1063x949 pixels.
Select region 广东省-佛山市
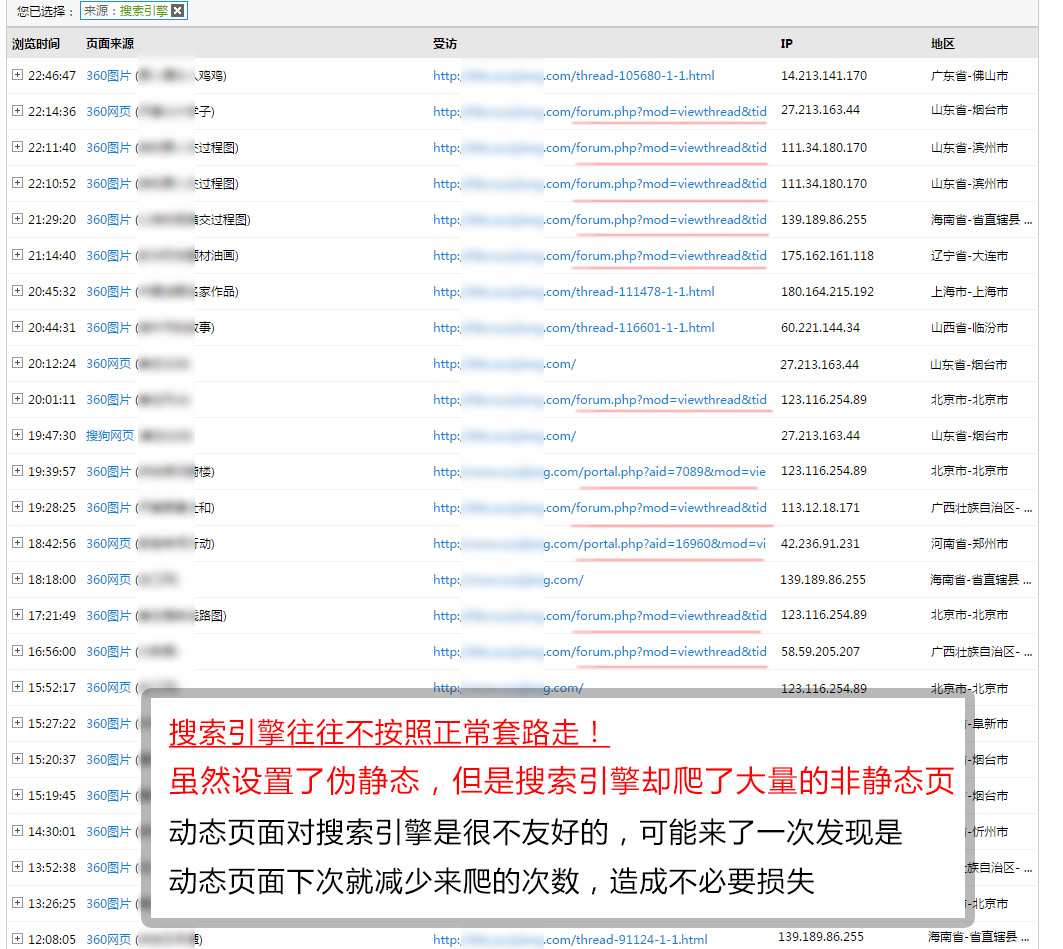click(x=969, y=75)
